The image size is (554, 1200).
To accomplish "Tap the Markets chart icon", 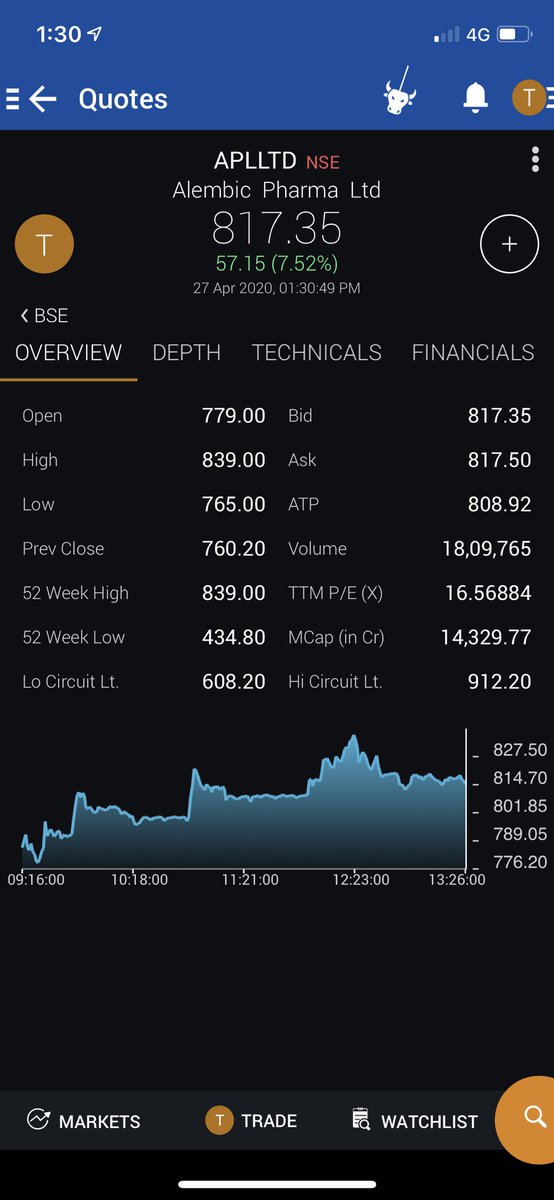I will click(x=38, y=1120).
